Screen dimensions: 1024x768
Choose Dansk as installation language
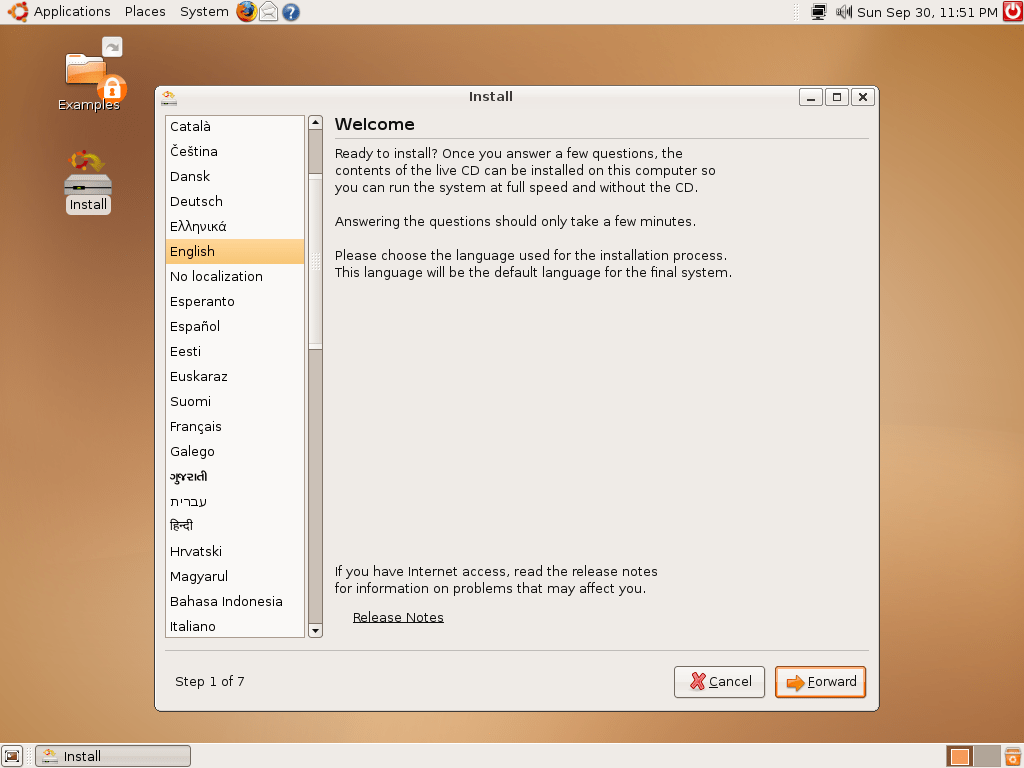coord(234,176)
